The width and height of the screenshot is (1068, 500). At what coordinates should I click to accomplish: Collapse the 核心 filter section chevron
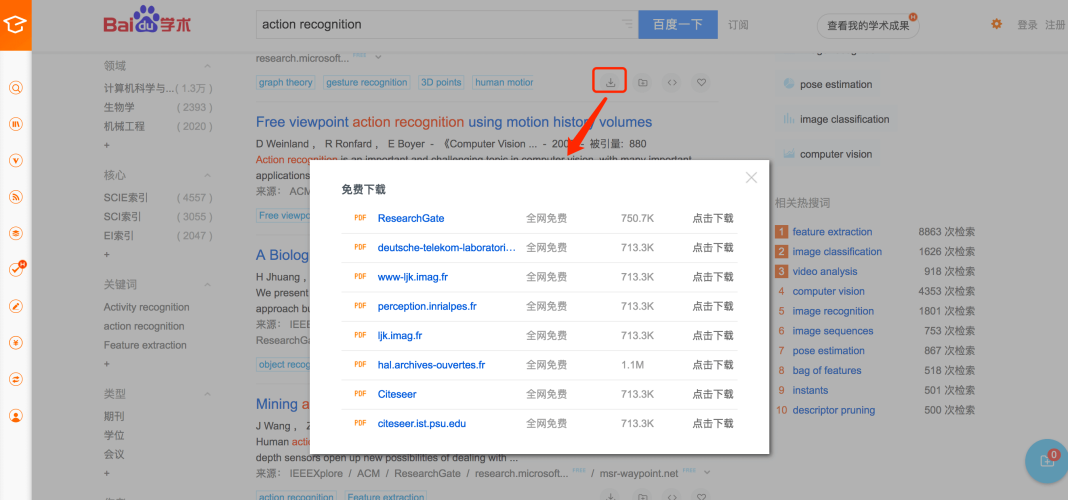(207, 175)
